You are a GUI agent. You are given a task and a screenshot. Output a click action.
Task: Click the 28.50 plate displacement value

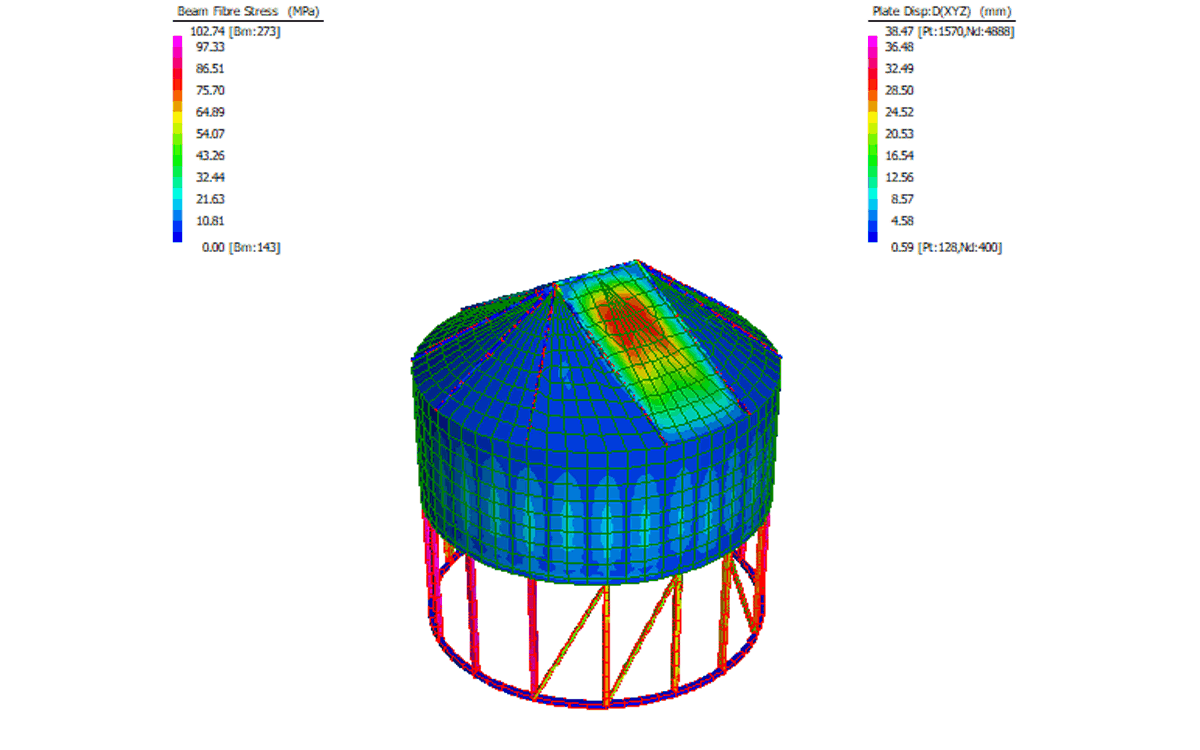[x=900, y=90]
